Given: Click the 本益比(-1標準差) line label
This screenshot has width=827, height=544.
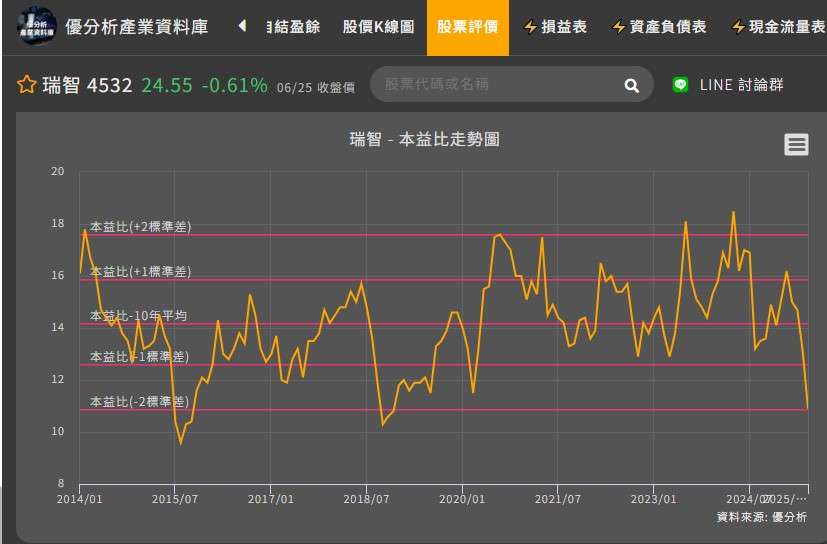Looking at the screenshot, I should (139, 357).
